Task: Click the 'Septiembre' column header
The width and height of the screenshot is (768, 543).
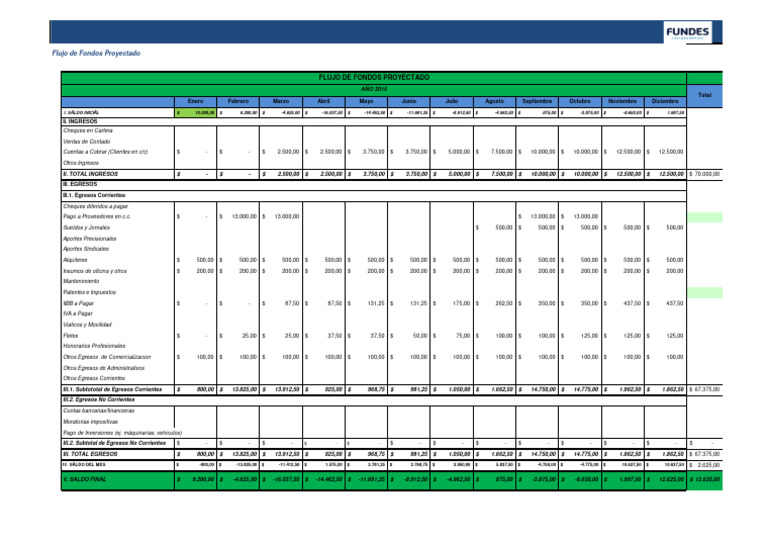Action: 537,101
